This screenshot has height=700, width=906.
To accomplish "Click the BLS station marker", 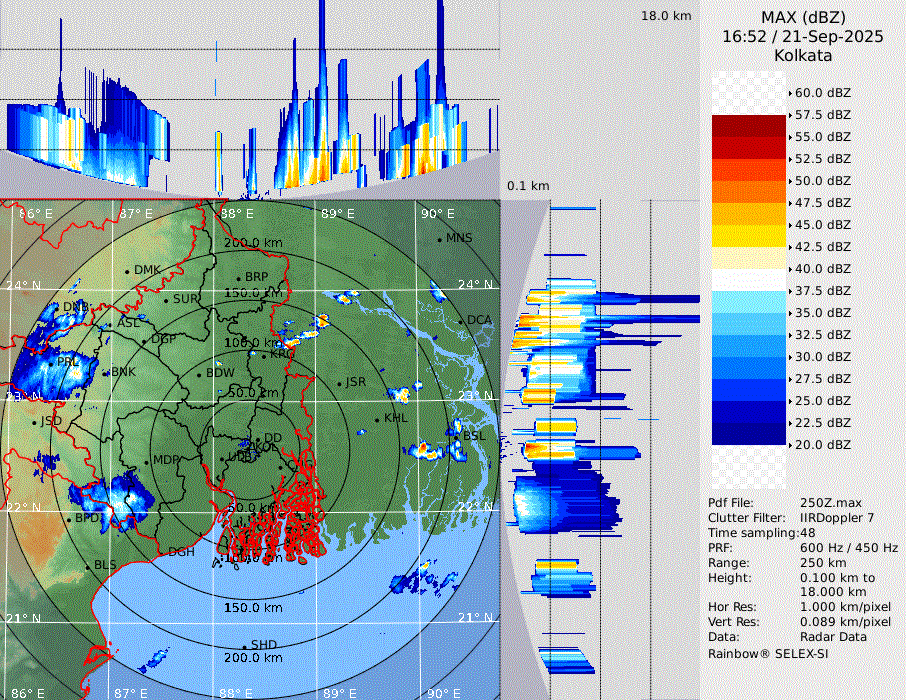I will (x=87, y=566).
